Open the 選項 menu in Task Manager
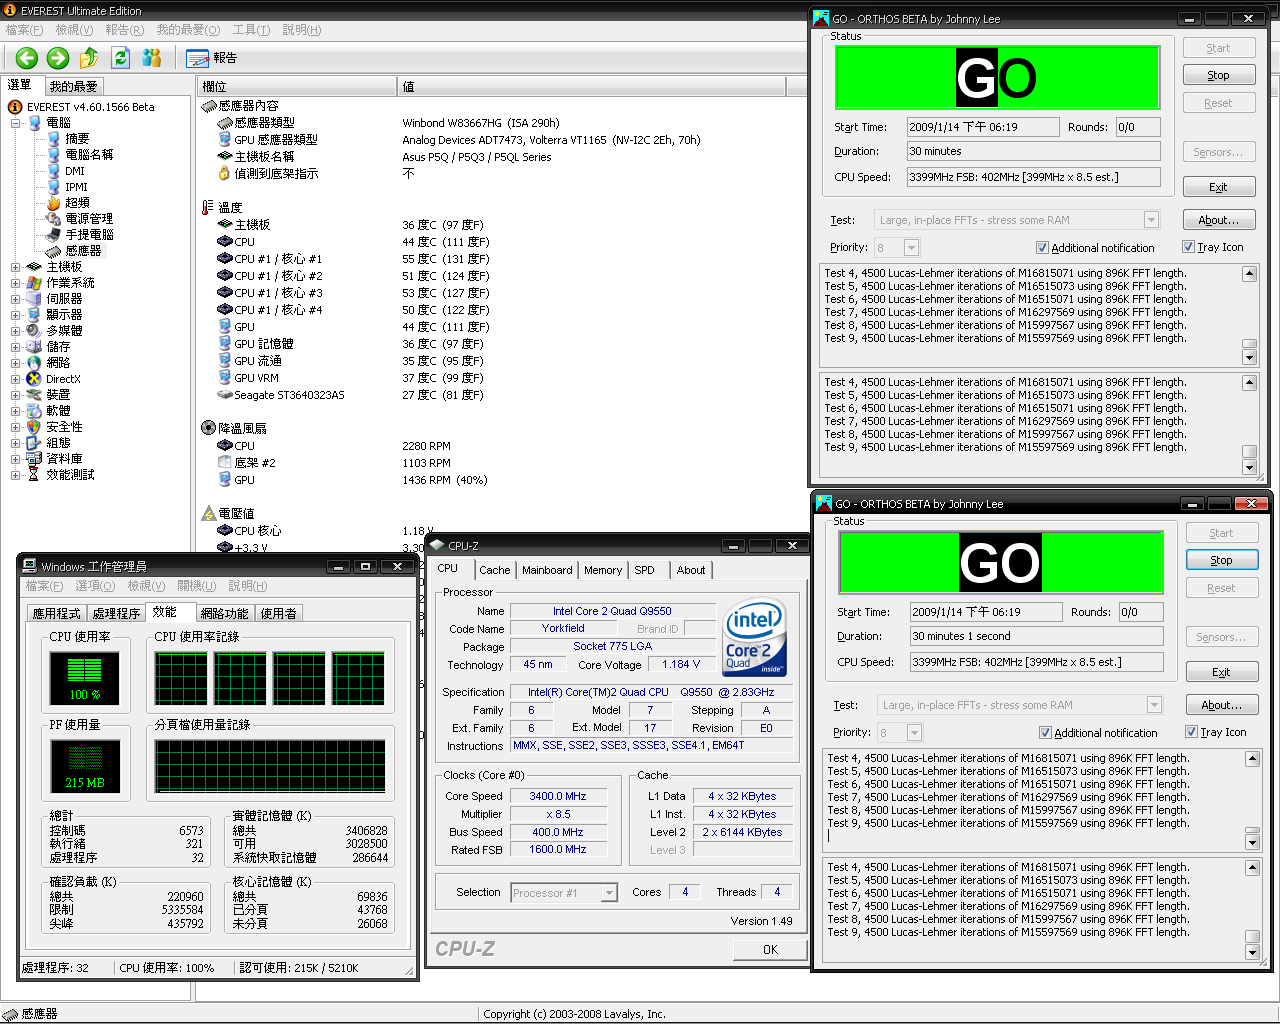The width and height of the screenshot is (1280, 1024). click(x=95, y=586)
